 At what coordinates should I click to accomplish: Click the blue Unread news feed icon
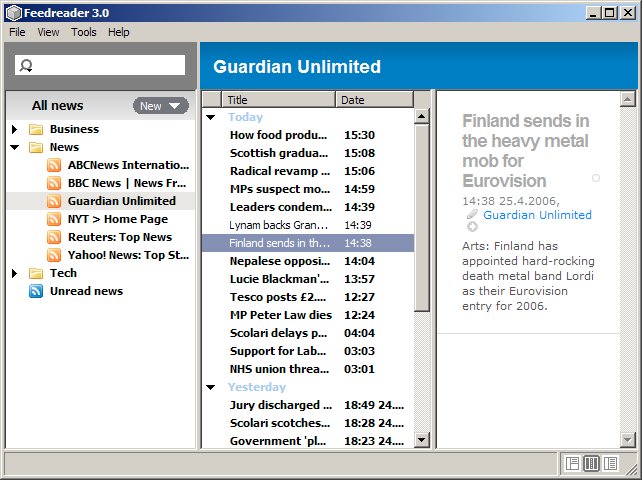36,291
